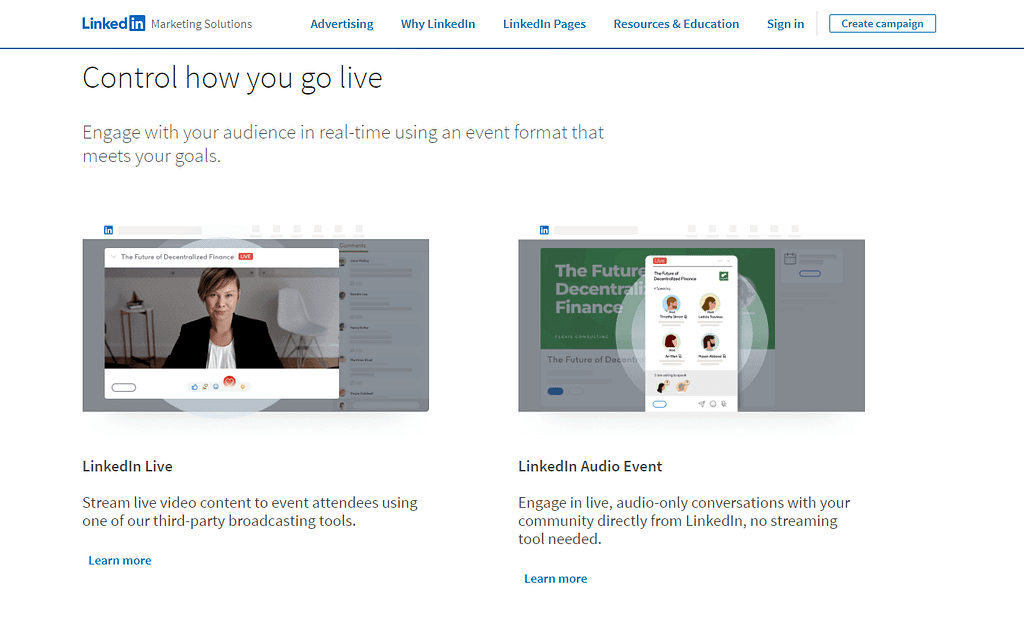Open the Why LinkedIn menu
Screen dimensions: 1024x622
(438, 24)
